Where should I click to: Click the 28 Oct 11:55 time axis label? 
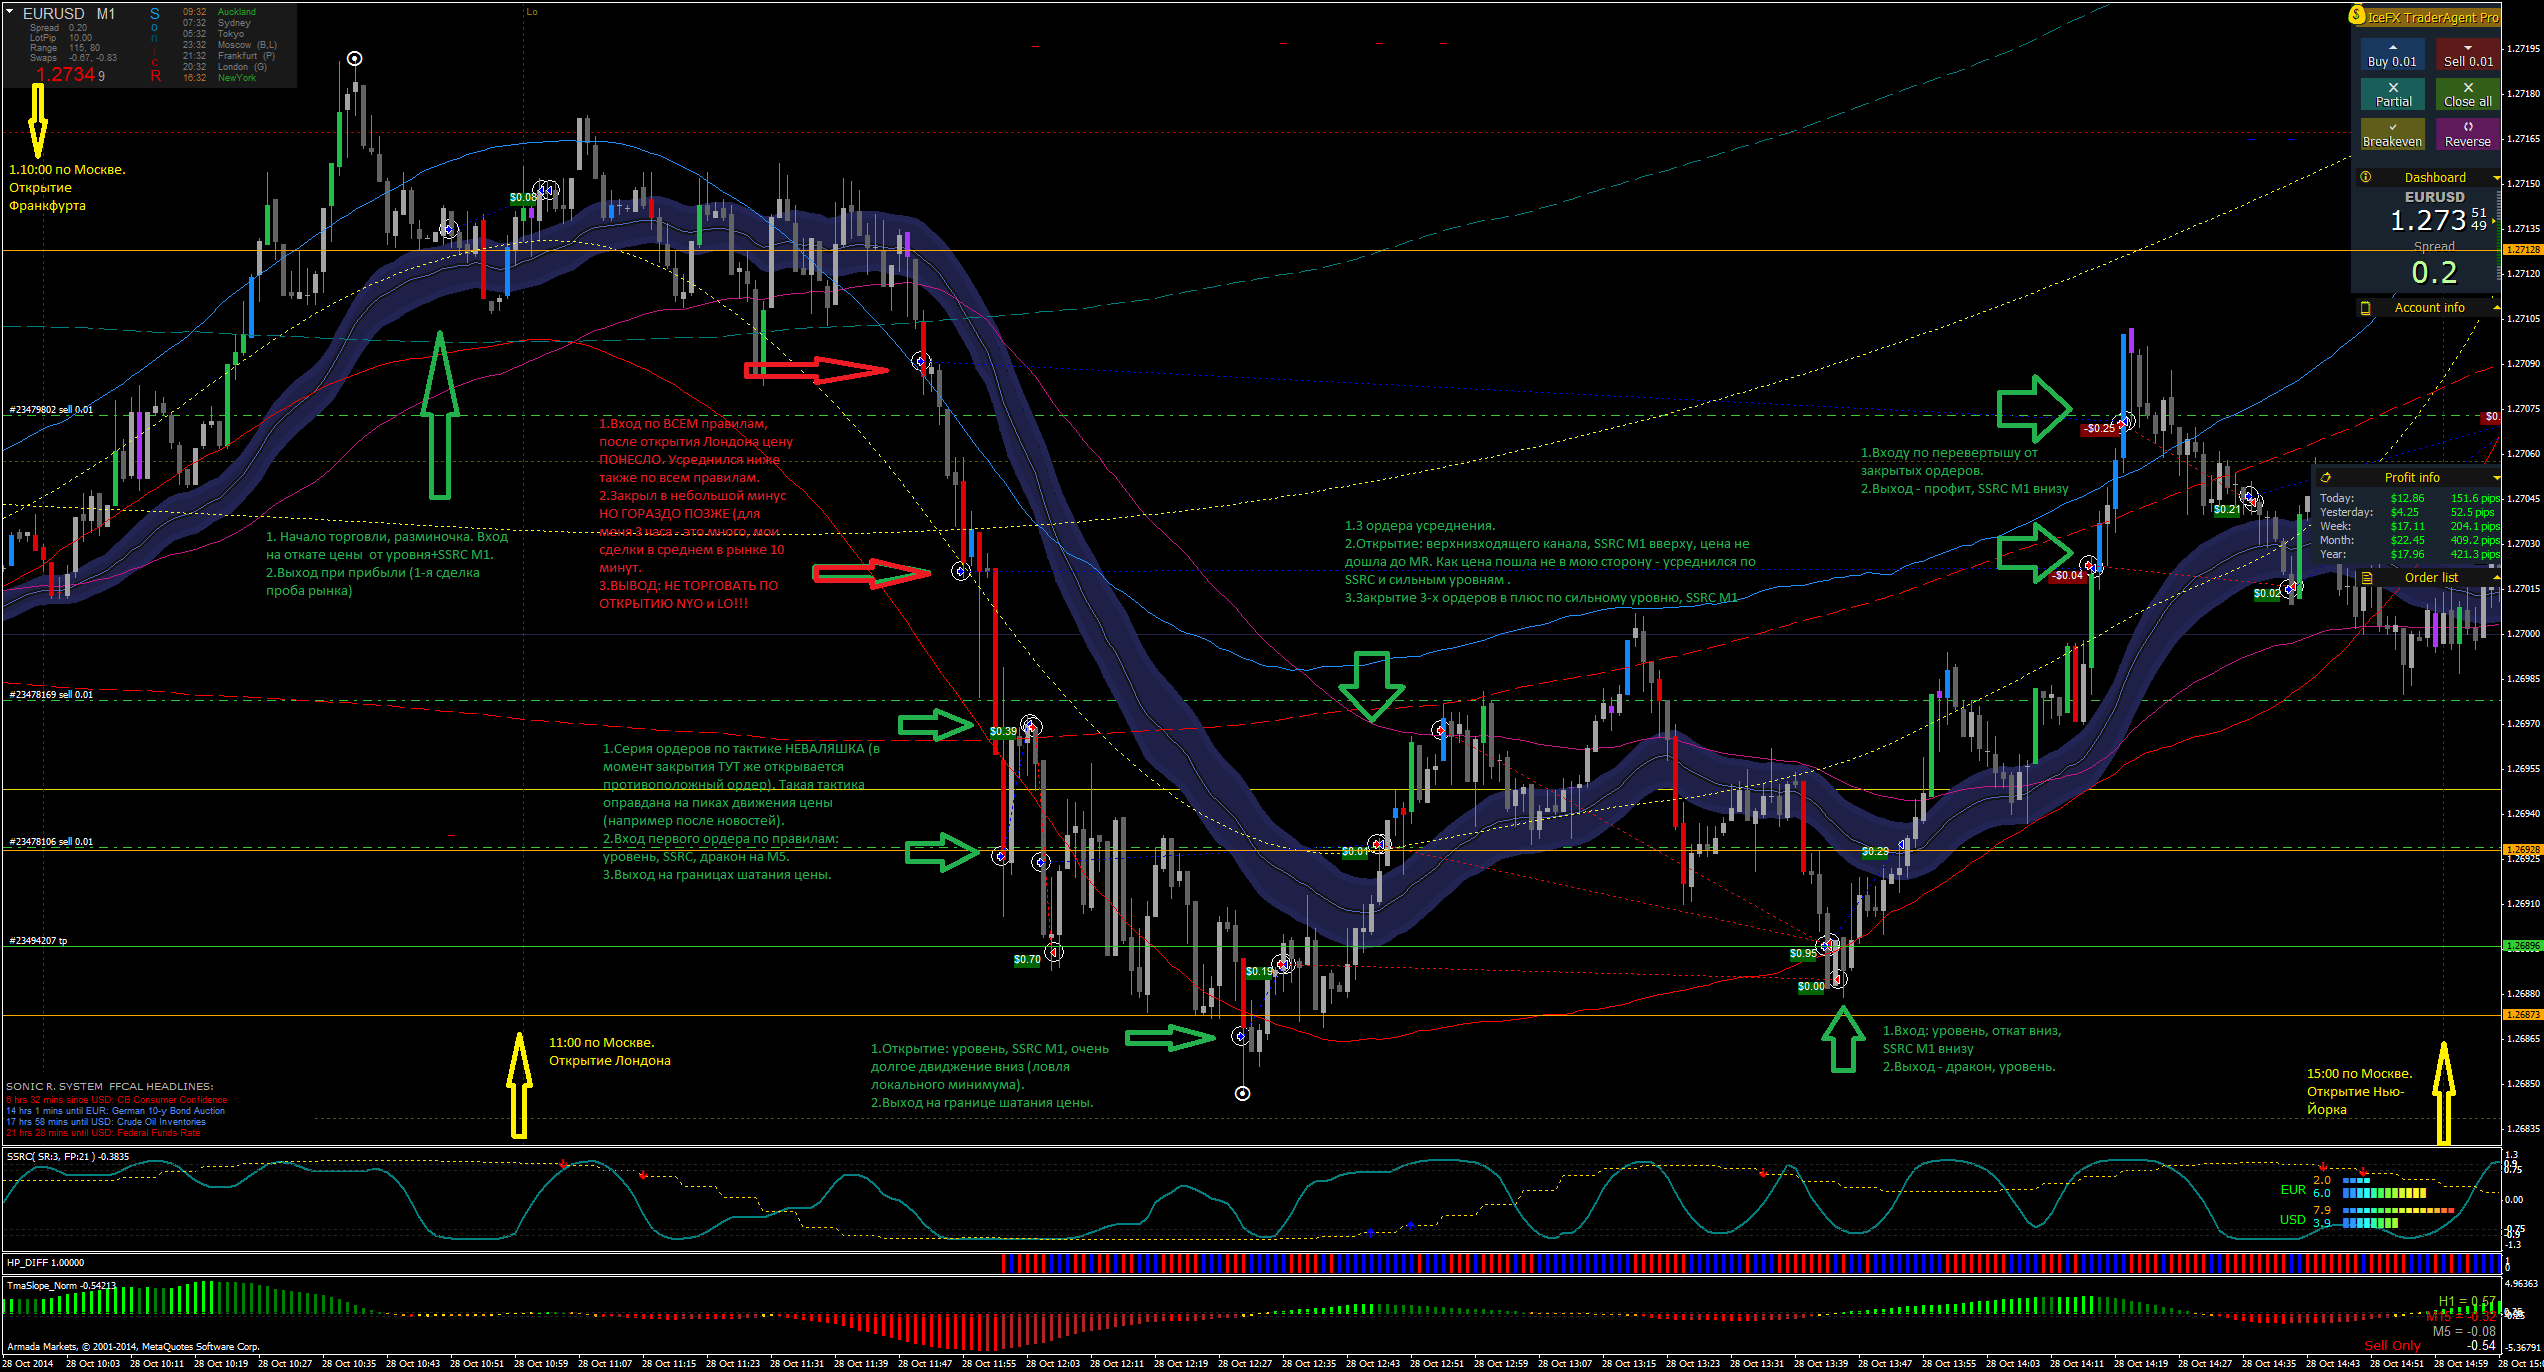(x=989, y=1364)
